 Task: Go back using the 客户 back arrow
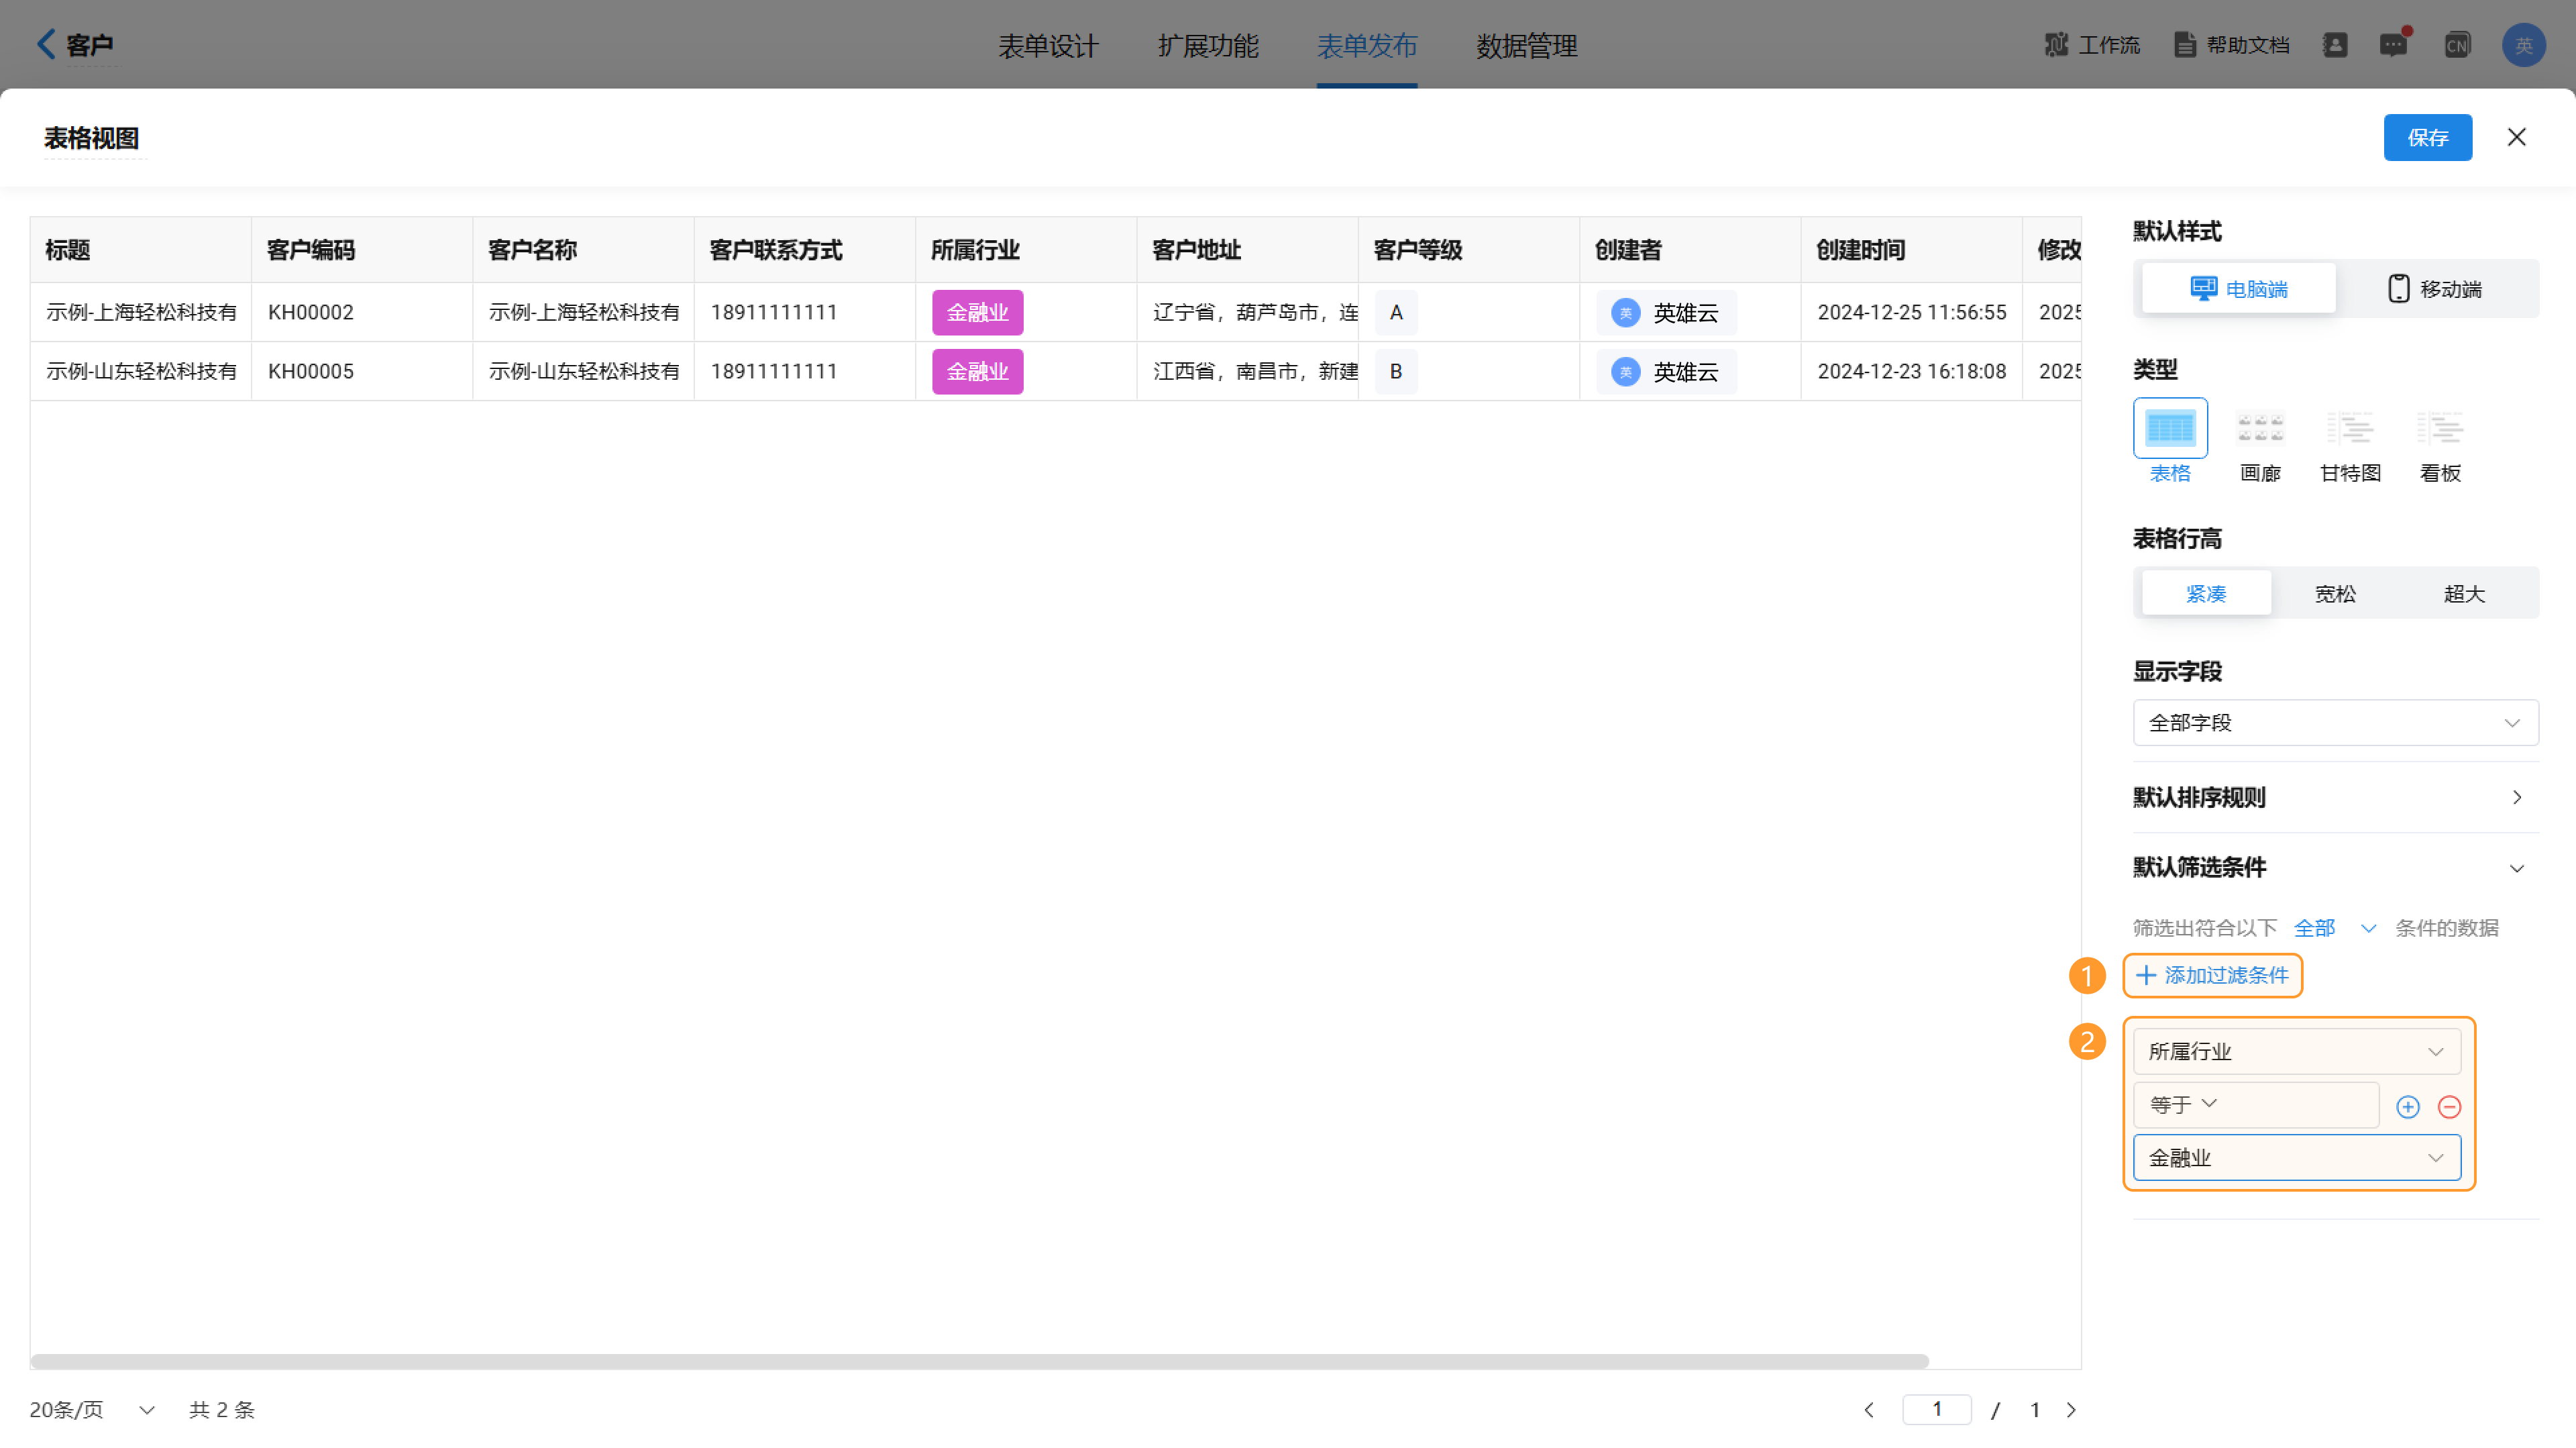click(46, 44)
